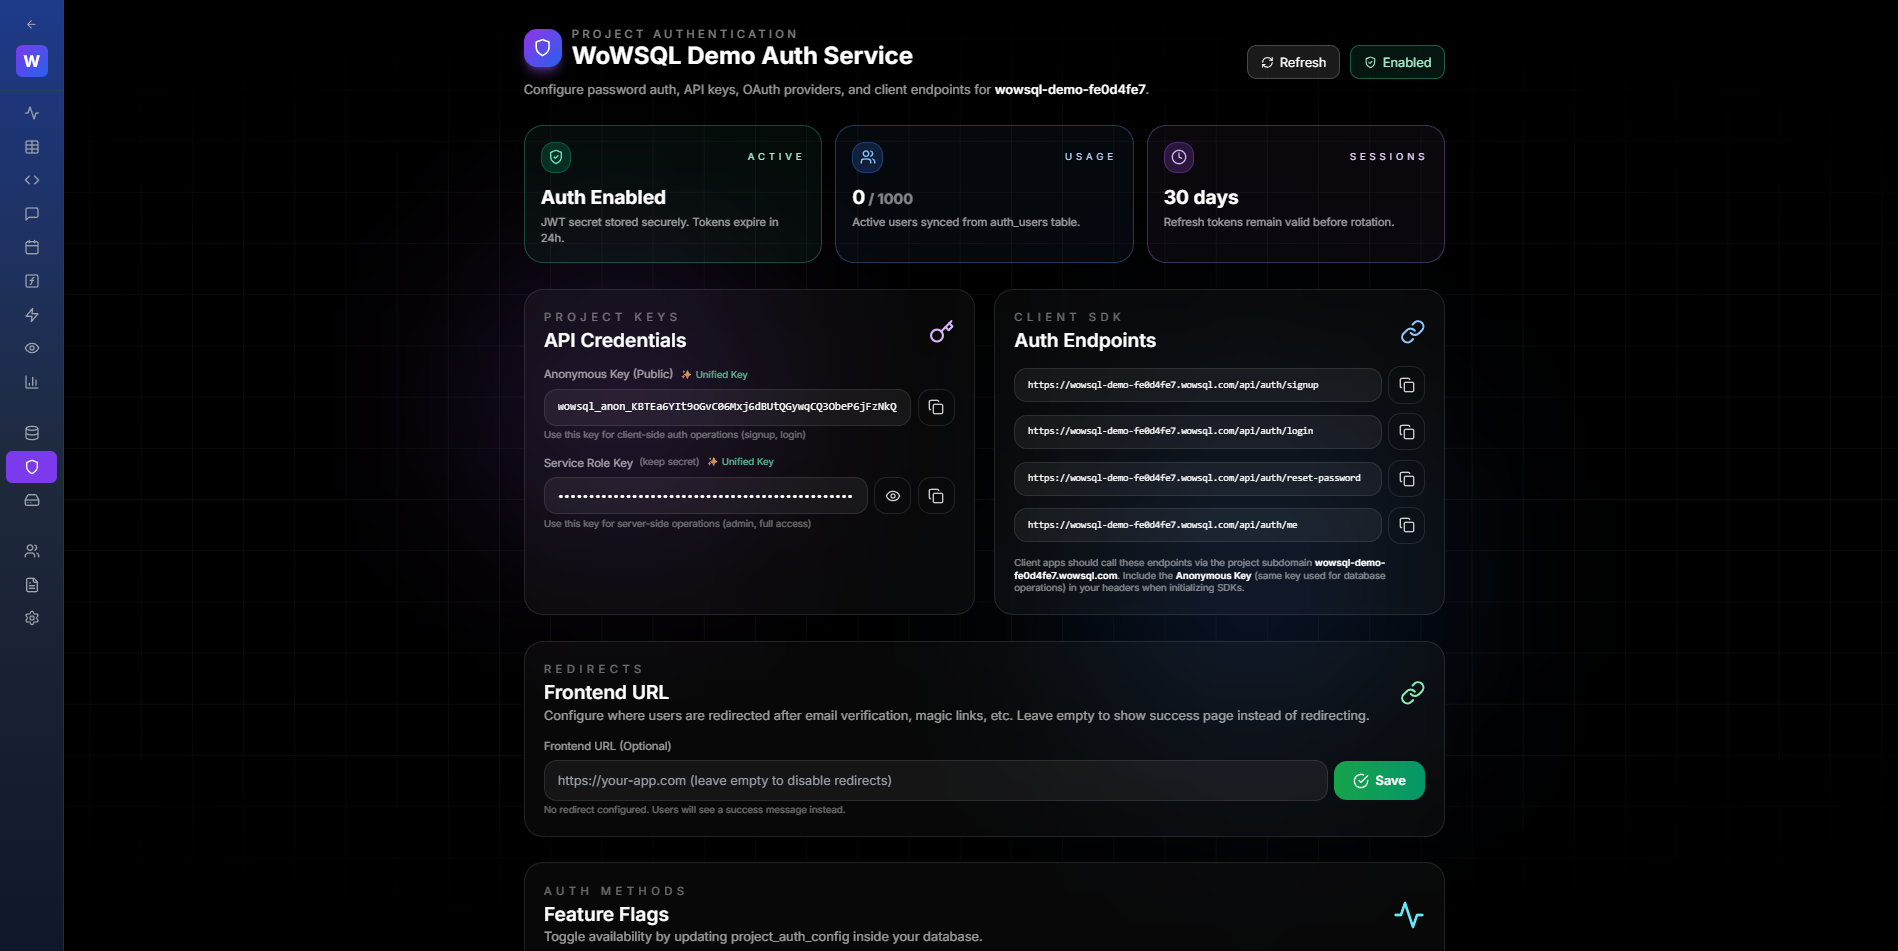
Task: Select the Table editor sidebar icon
Action: click(x=31, y=147)
